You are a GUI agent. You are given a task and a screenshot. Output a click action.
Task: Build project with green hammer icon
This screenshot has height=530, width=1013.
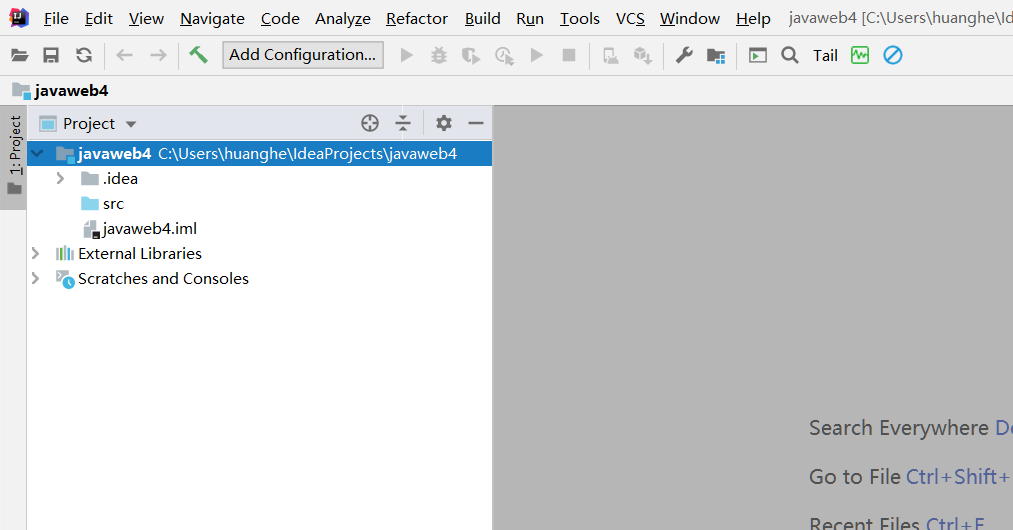point(198,55)
